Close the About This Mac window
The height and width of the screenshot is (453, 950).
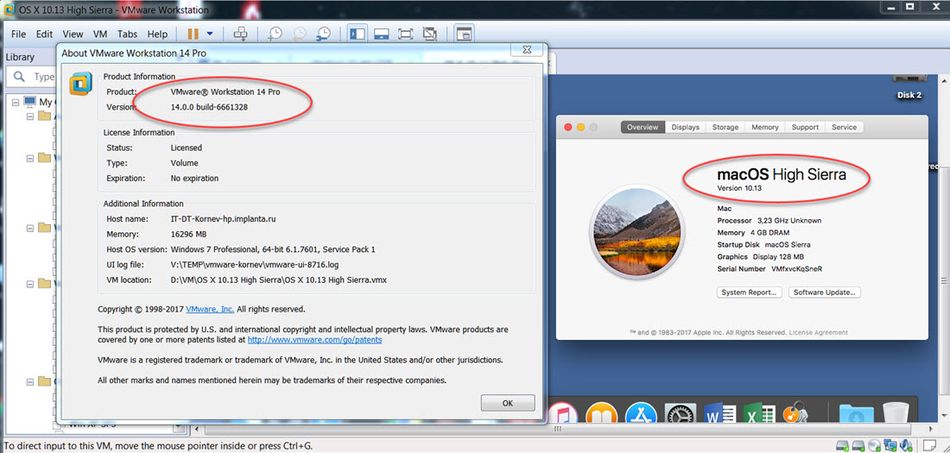(x=568, y=127)
